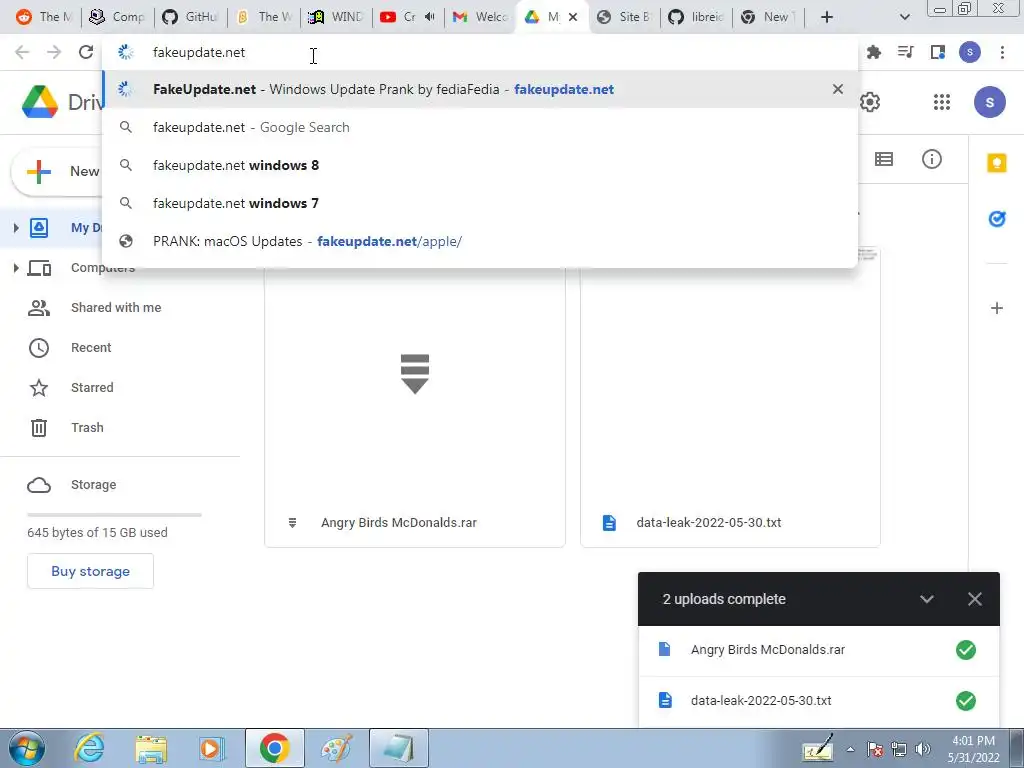Switch to the Gmail Welcome tab
Screen dimensions: 1024x768
pos(481,17)
